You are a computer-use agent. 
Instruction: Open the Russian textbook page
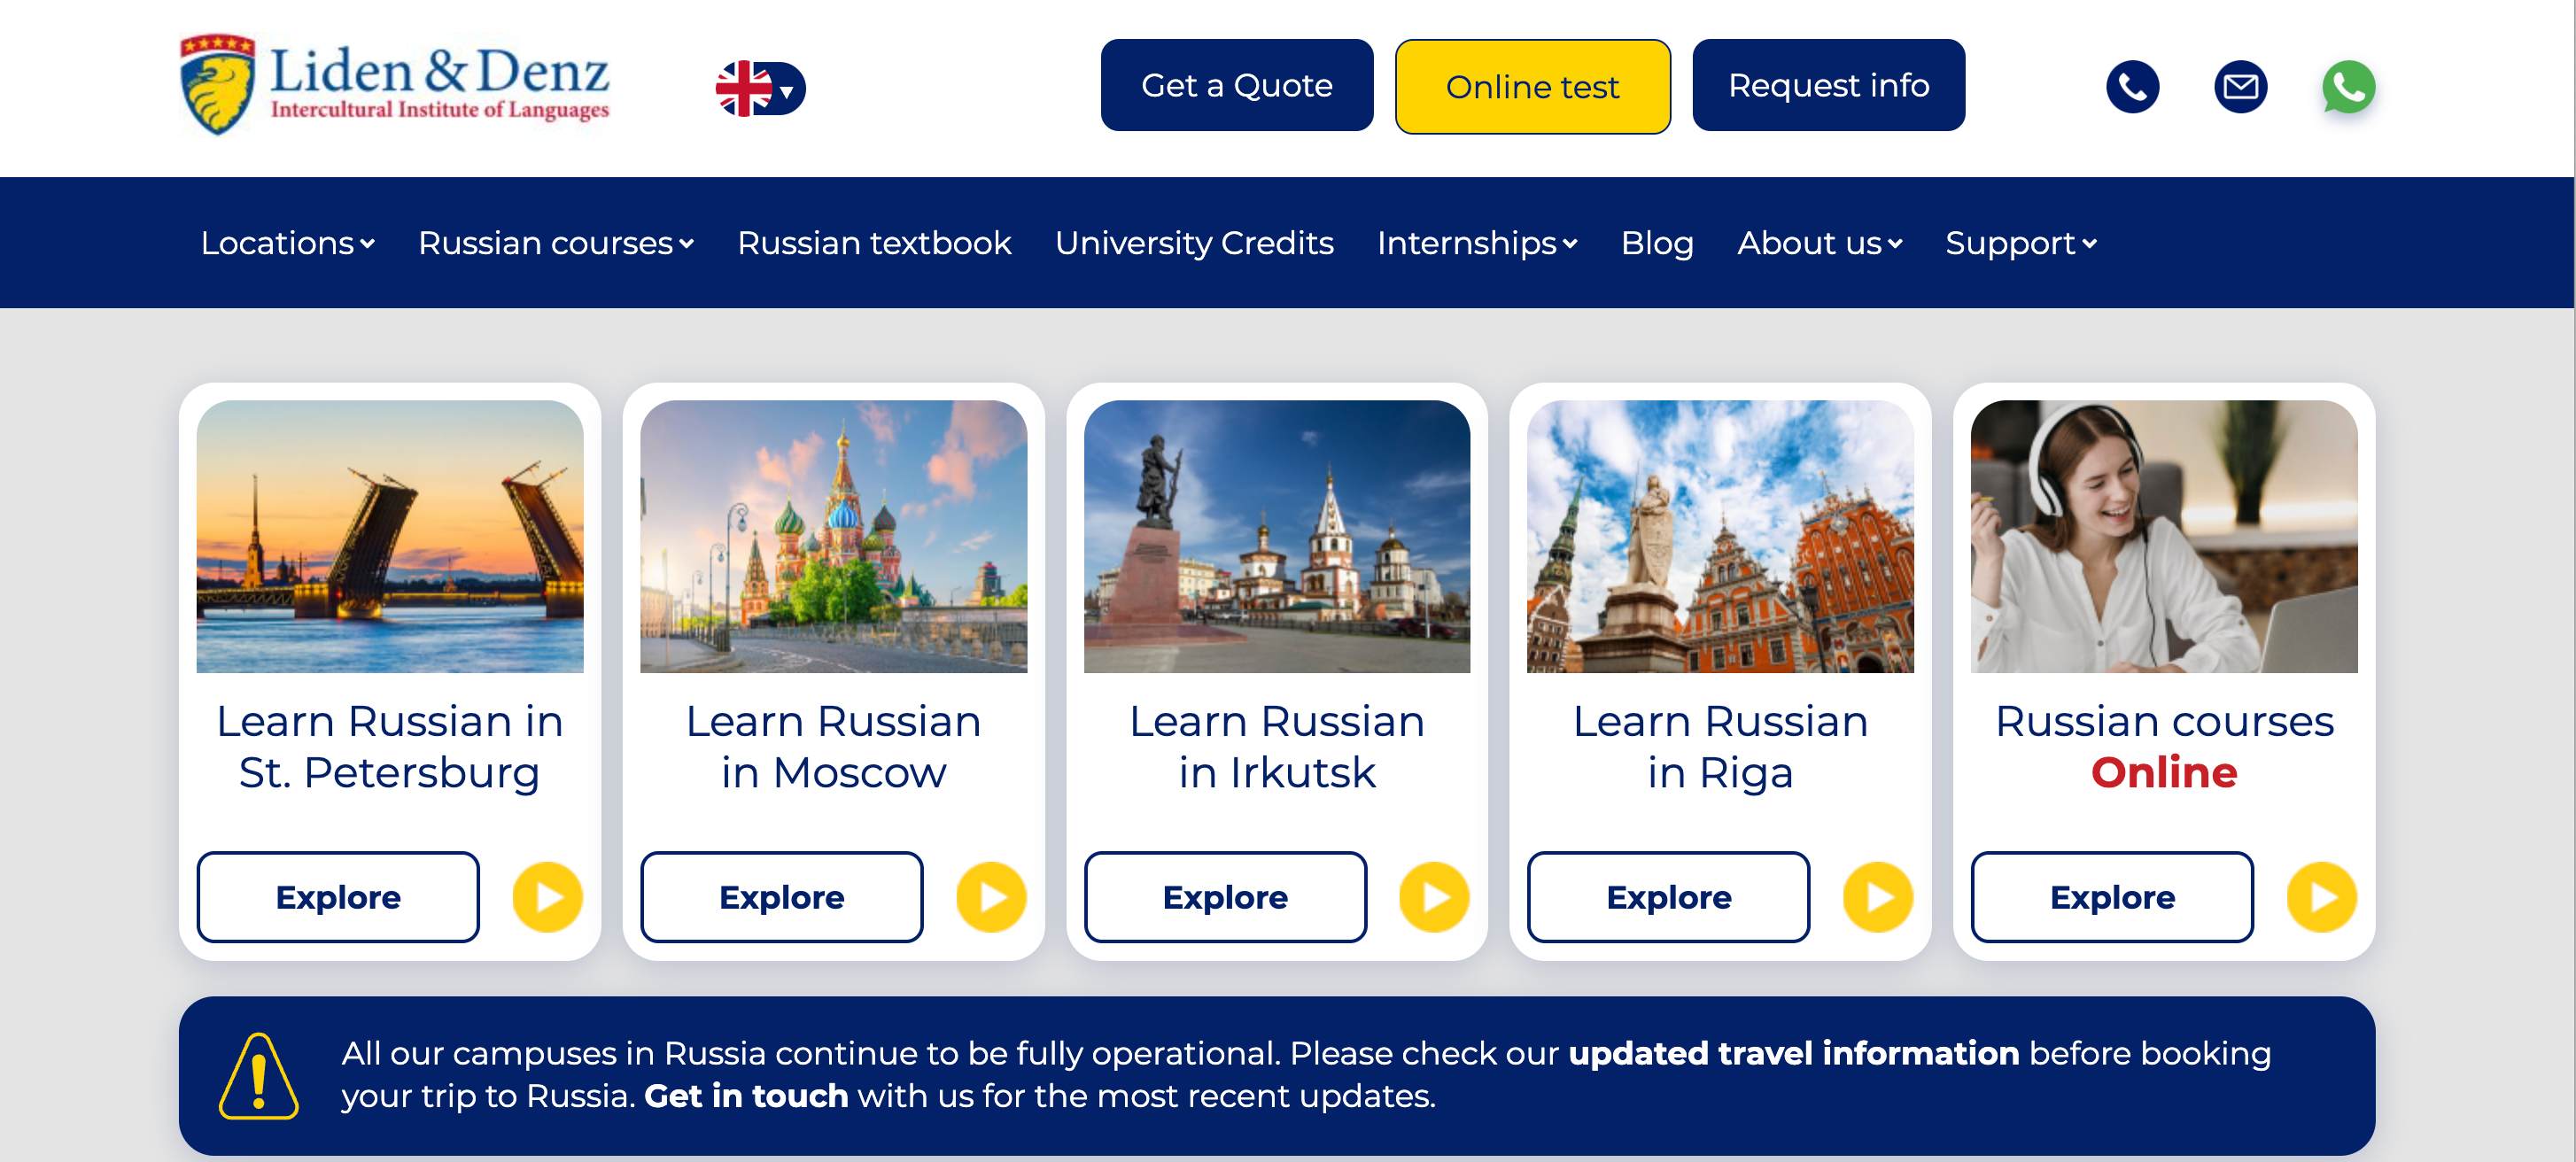874,243
